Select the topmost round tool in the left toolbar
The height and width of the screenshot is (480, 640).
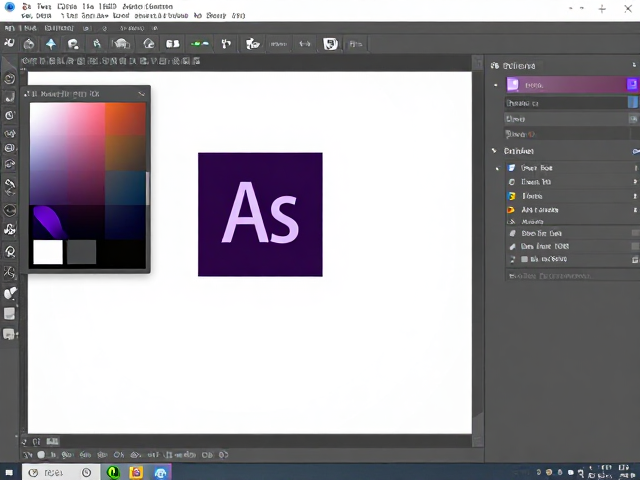(x=9, y=78)
